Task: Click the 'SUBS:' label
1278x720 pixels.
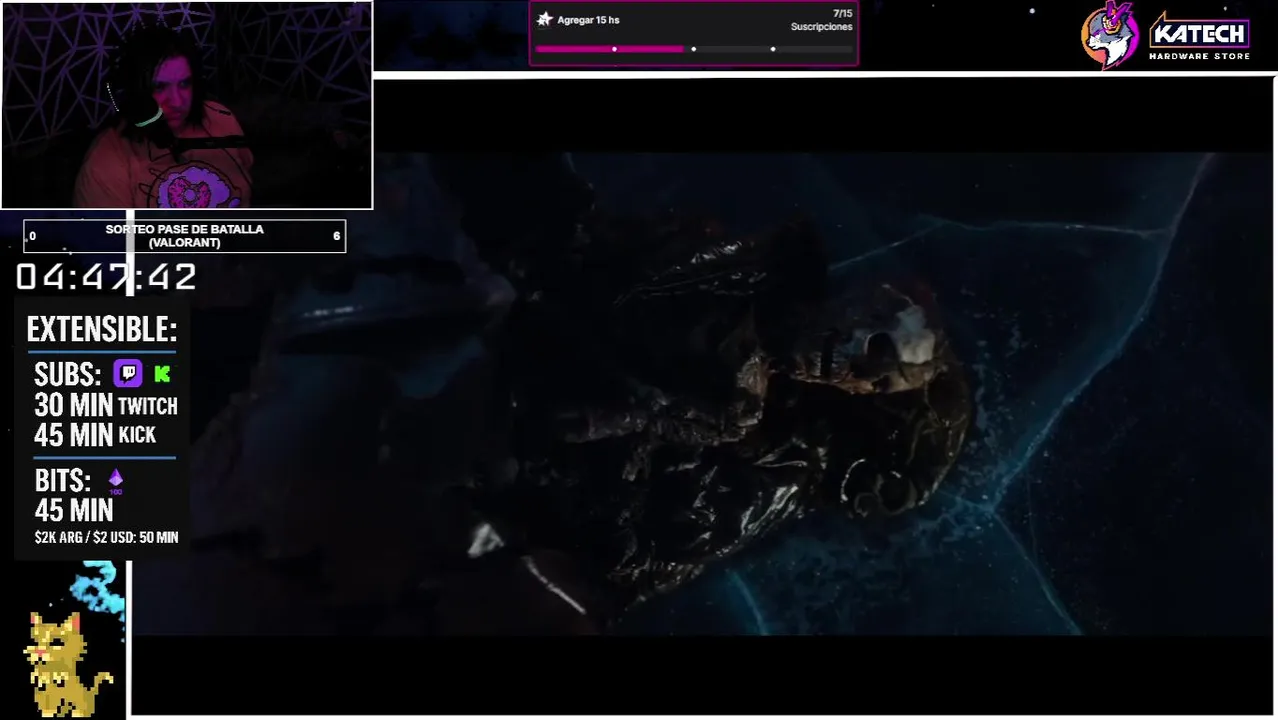Action: (x=68, y=375)
